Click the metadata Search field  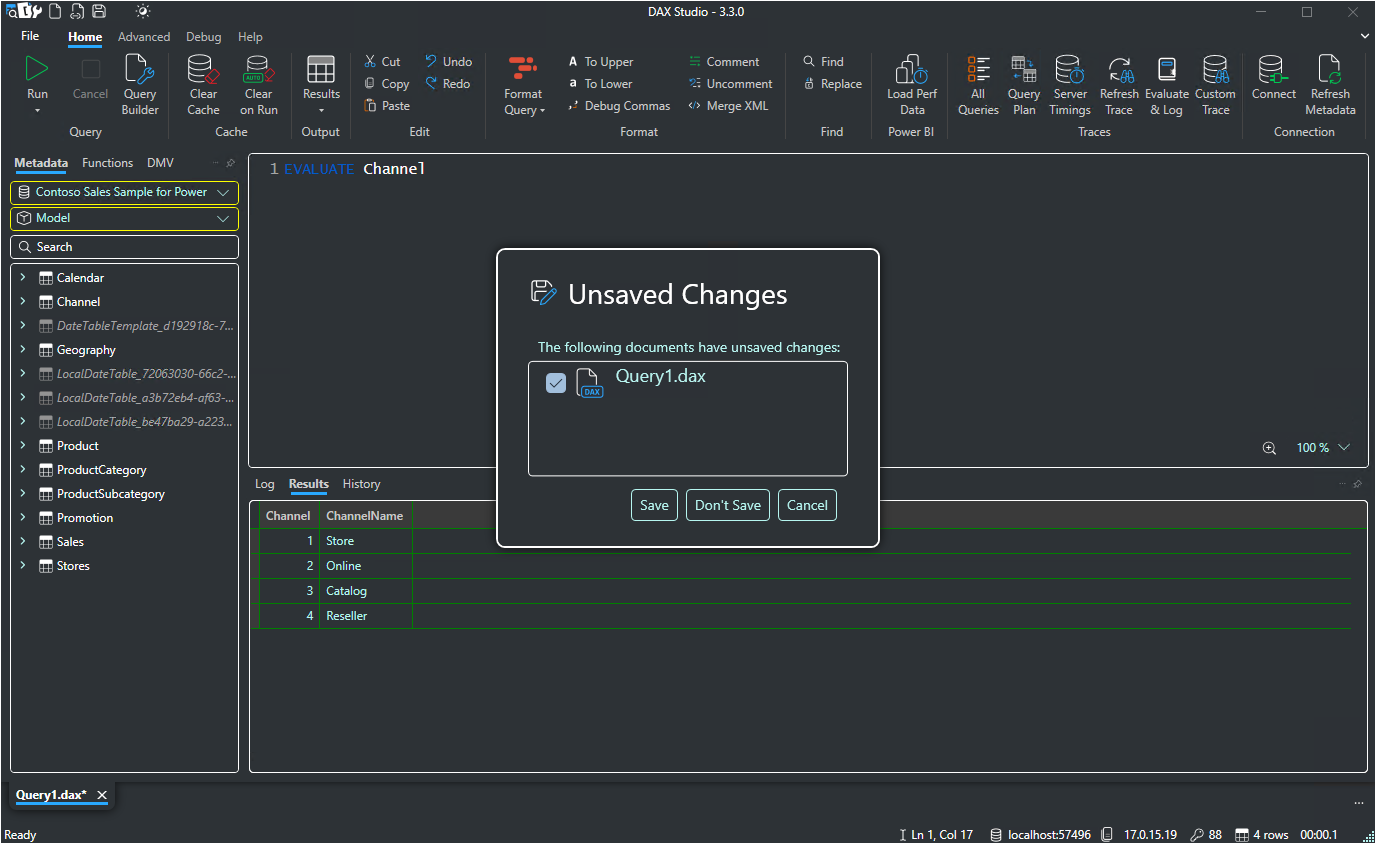click(x=125, y=247)
